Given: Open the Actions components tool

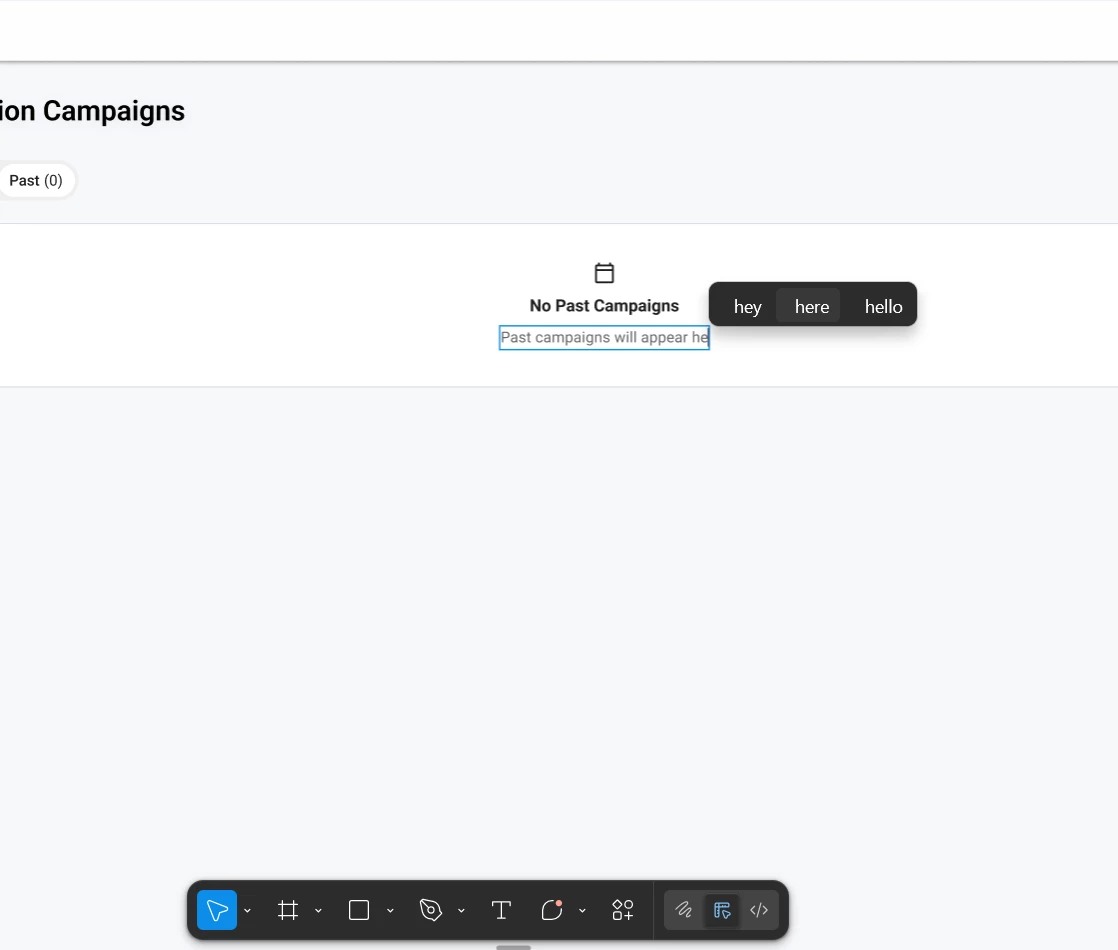Looking at the screenshot, I should coord(622,910).
